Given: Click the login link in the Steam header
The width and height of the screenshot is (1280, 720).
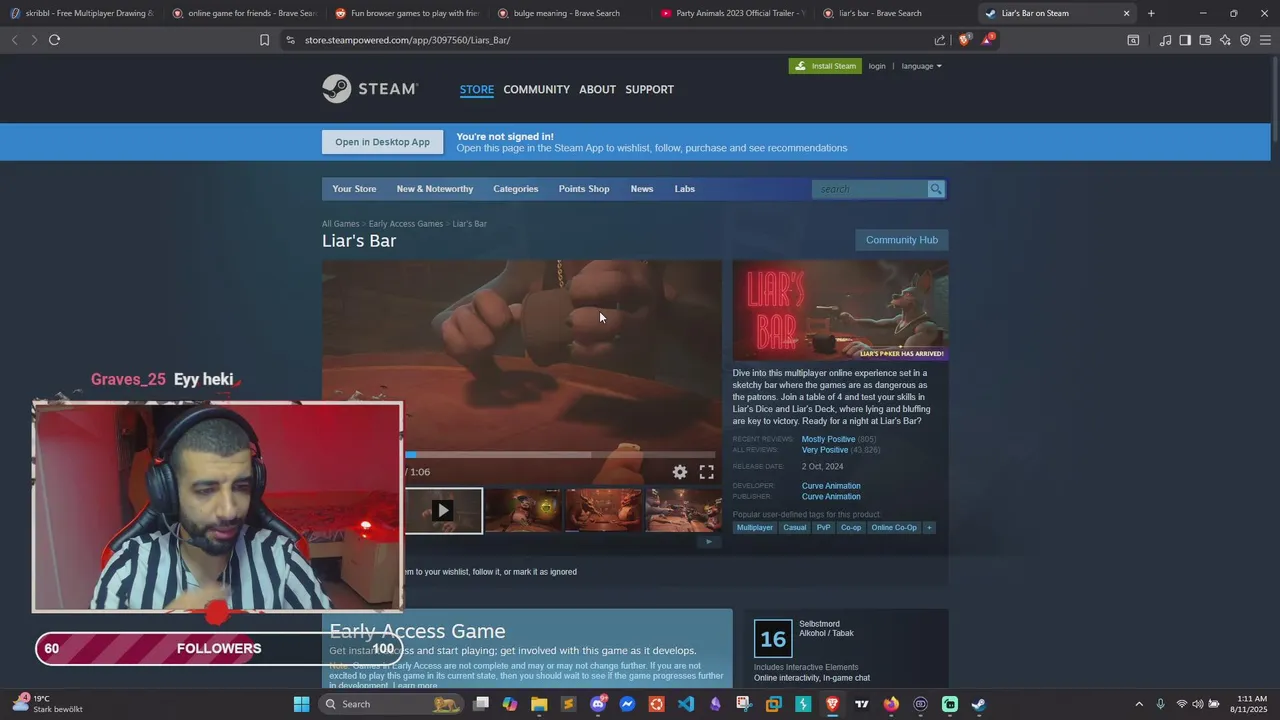Looking at the screenshot, I should pos(877,66).
